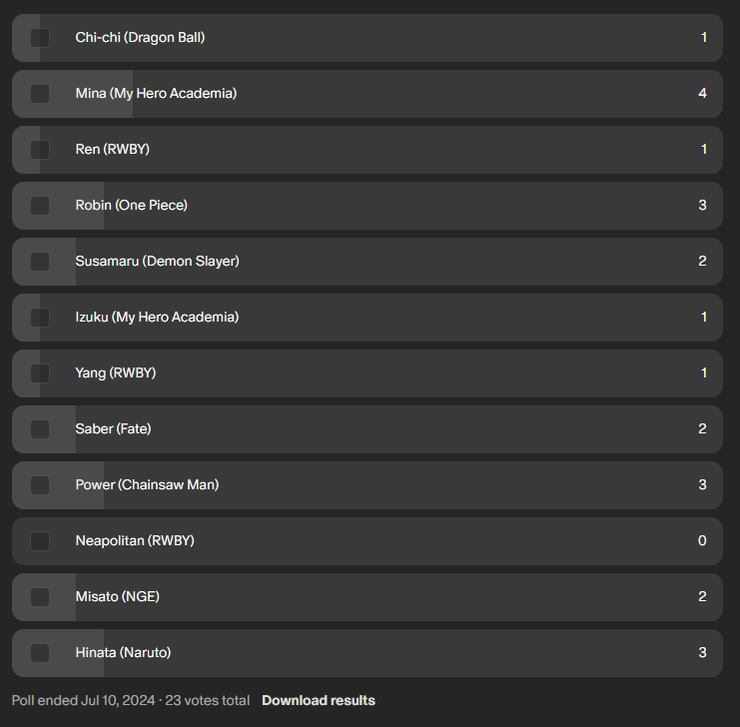Image resolution: width=740 pixels, height=727 pixels.
Task: Click the Saber (Fate) option label
Action: point(113,429)
